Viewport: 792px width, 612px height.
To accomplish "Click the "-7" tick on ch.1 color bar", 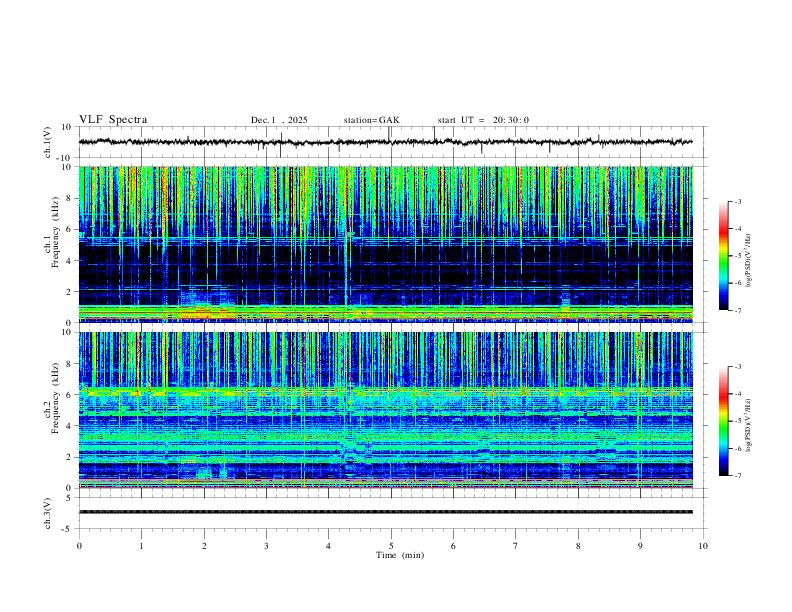I will click(737, 311).
